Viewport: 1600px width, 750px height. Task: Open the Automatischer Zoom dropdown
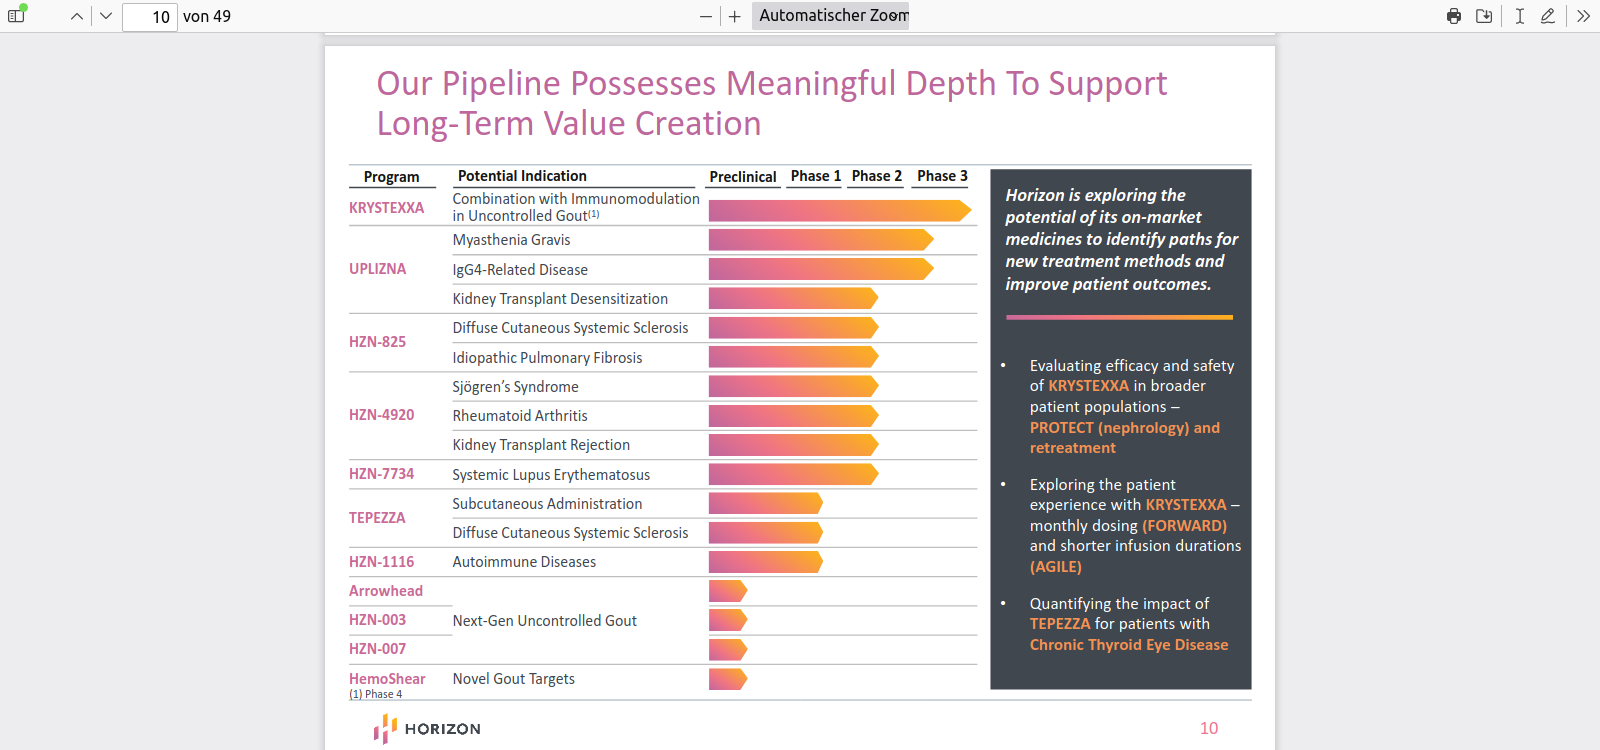(830, 16)
